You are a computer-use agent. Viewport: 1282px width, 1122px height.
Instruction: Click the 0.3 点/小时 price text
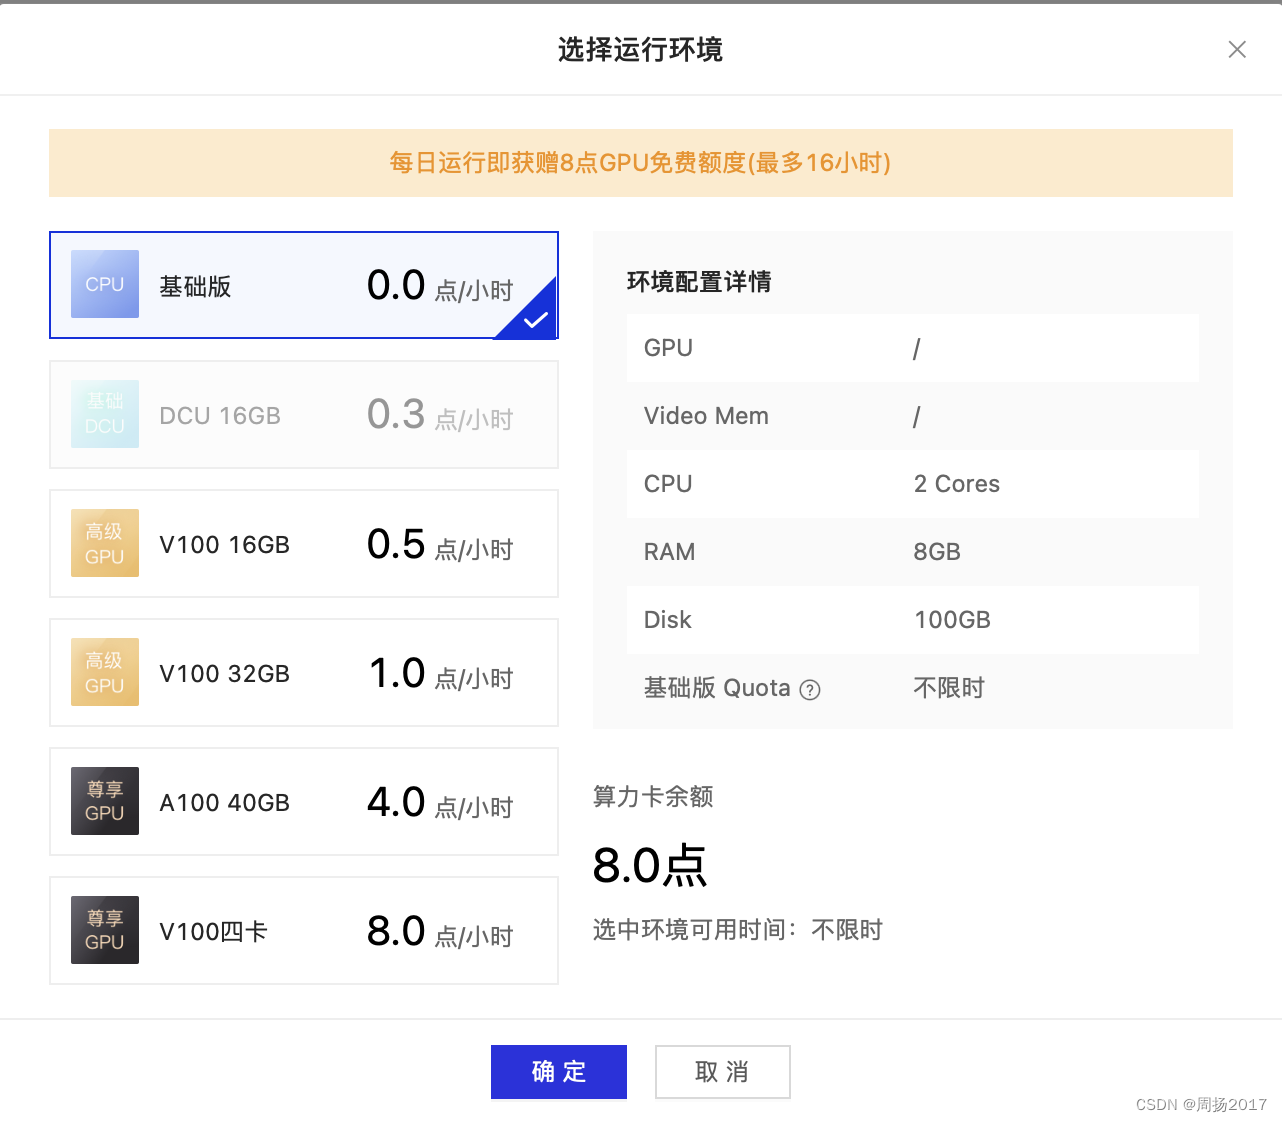coord(440,416)
